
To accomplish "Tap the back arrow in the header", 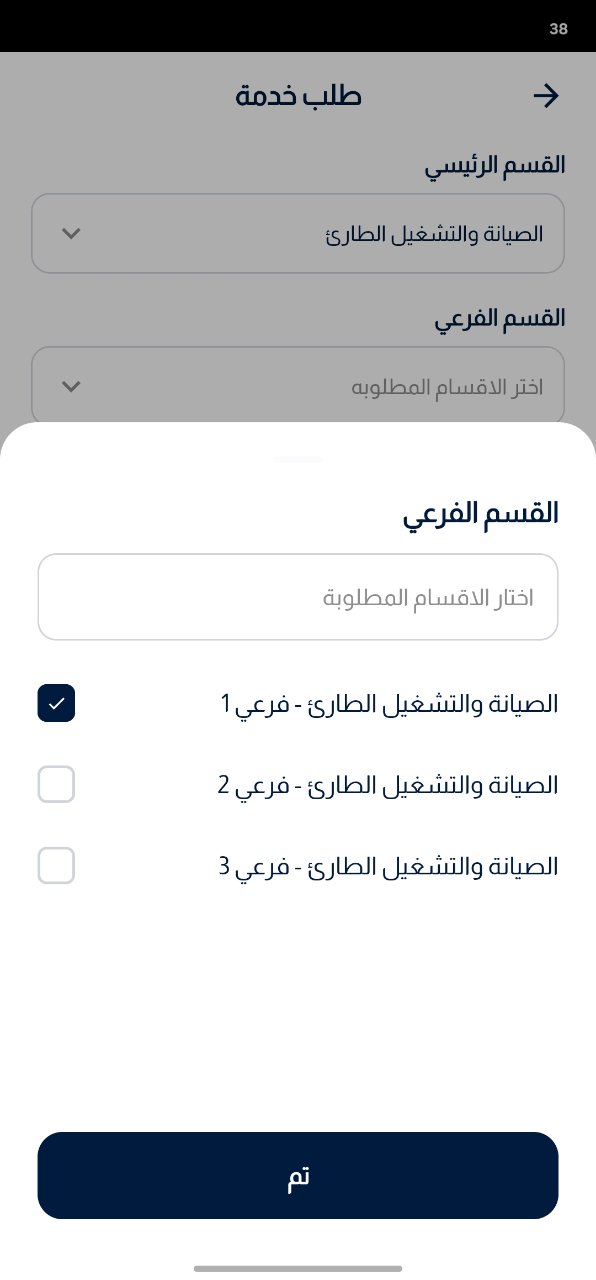I will point(545,96).
